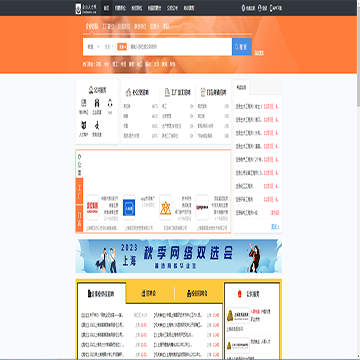Select the lowest orange vertical tab
The width and height of the screenshot is (360, 360).
coord(79,219)
